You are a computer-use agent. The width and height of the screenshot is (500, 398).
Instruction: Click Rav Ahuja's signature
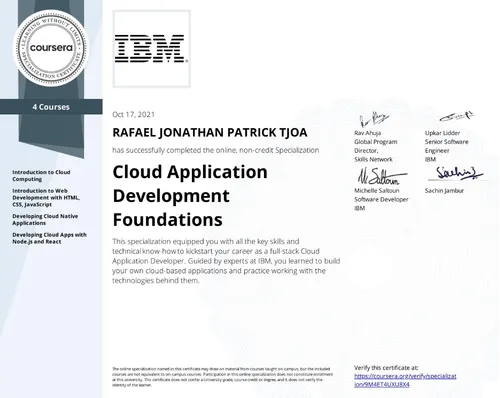[374, 119]
